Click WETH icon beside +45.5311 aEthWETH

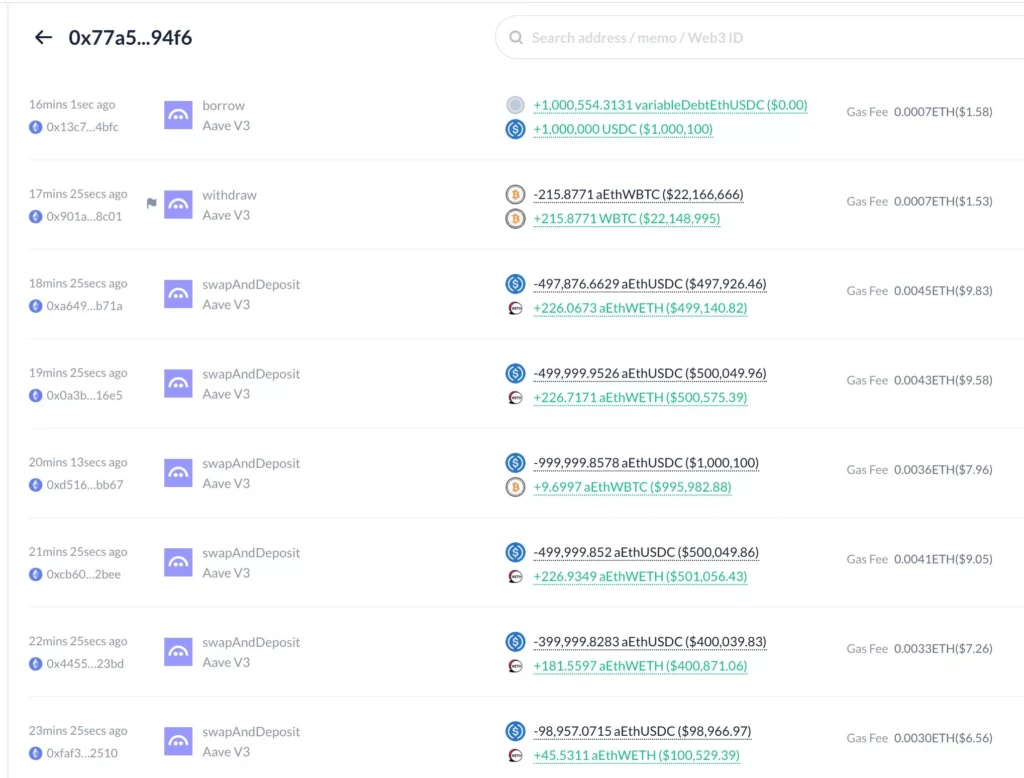pos(515,755)
